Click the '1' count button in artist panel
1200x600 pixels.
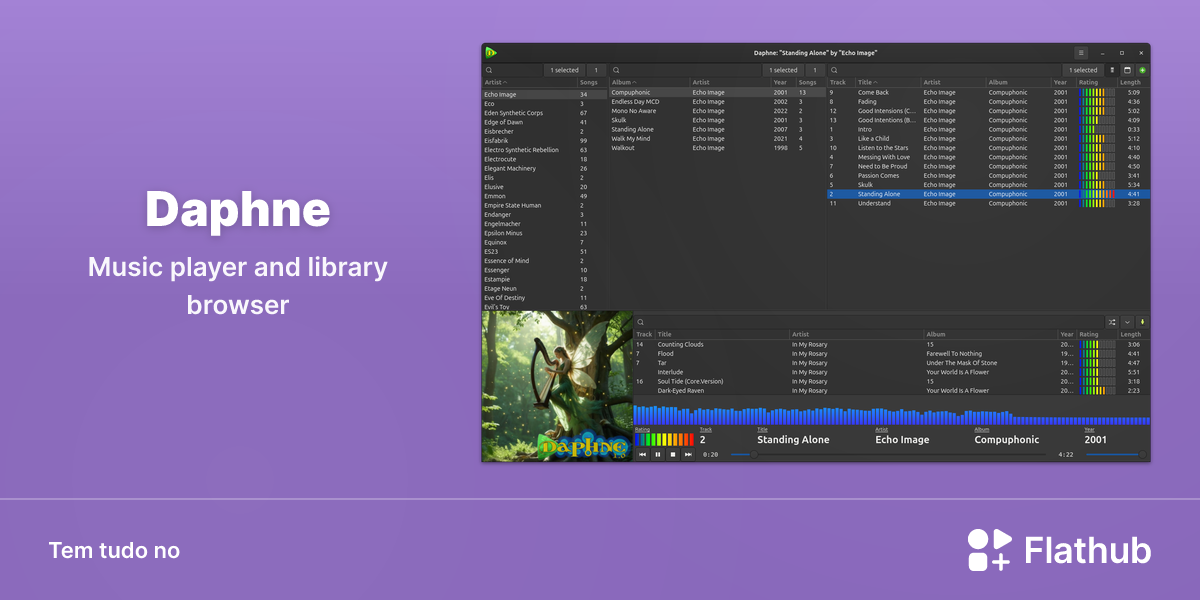(x=596, y=70)
